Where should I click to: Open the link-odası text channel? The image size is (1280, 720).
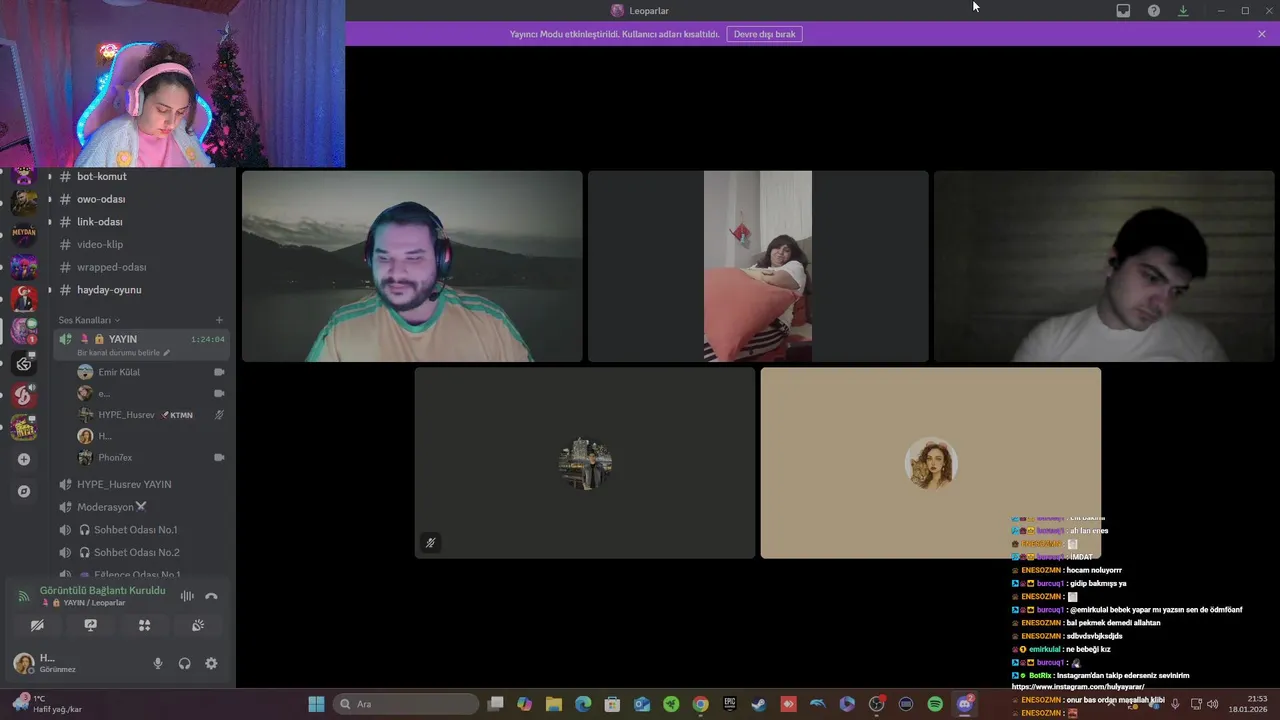141,222
